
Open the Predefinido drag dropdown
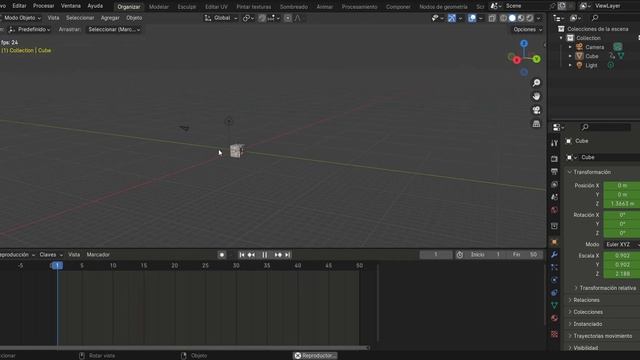pos(30,29)
